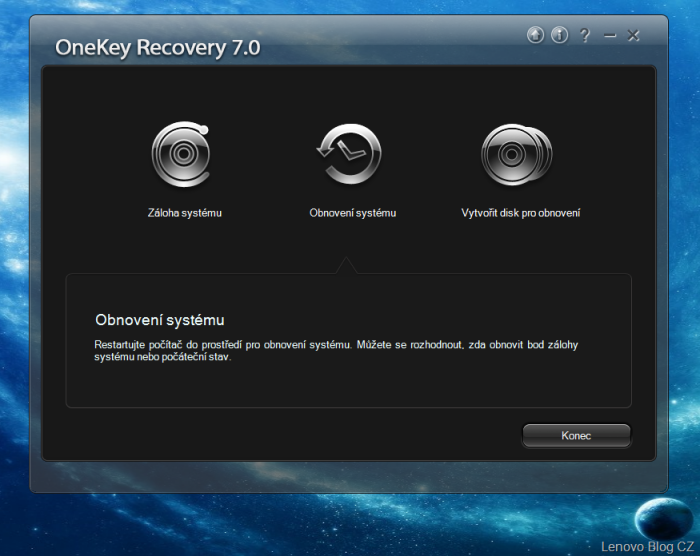Open help via the question mark icon
700x556 pixels.
tap(584, 35)
